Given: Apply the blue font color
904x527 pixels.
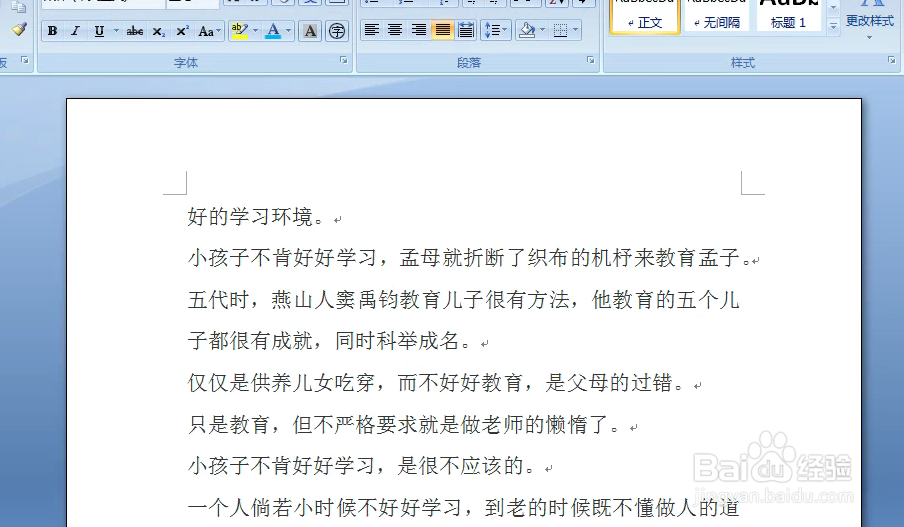Looking at the screenshot, I should pyautogui.click(x=274, y=31).
